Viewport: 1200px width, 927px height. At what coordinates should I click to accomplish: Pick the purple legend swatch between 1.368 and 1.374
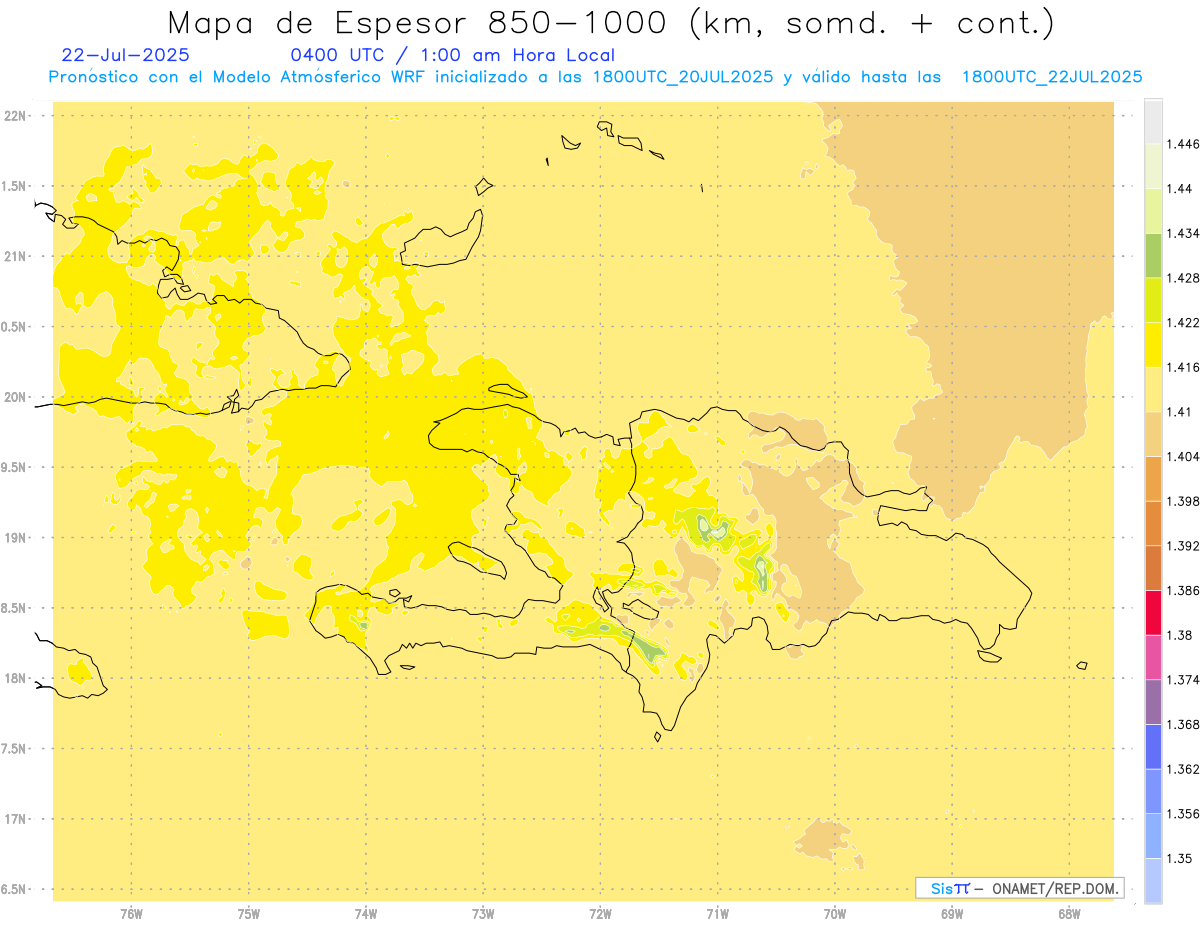(1153, 701)
